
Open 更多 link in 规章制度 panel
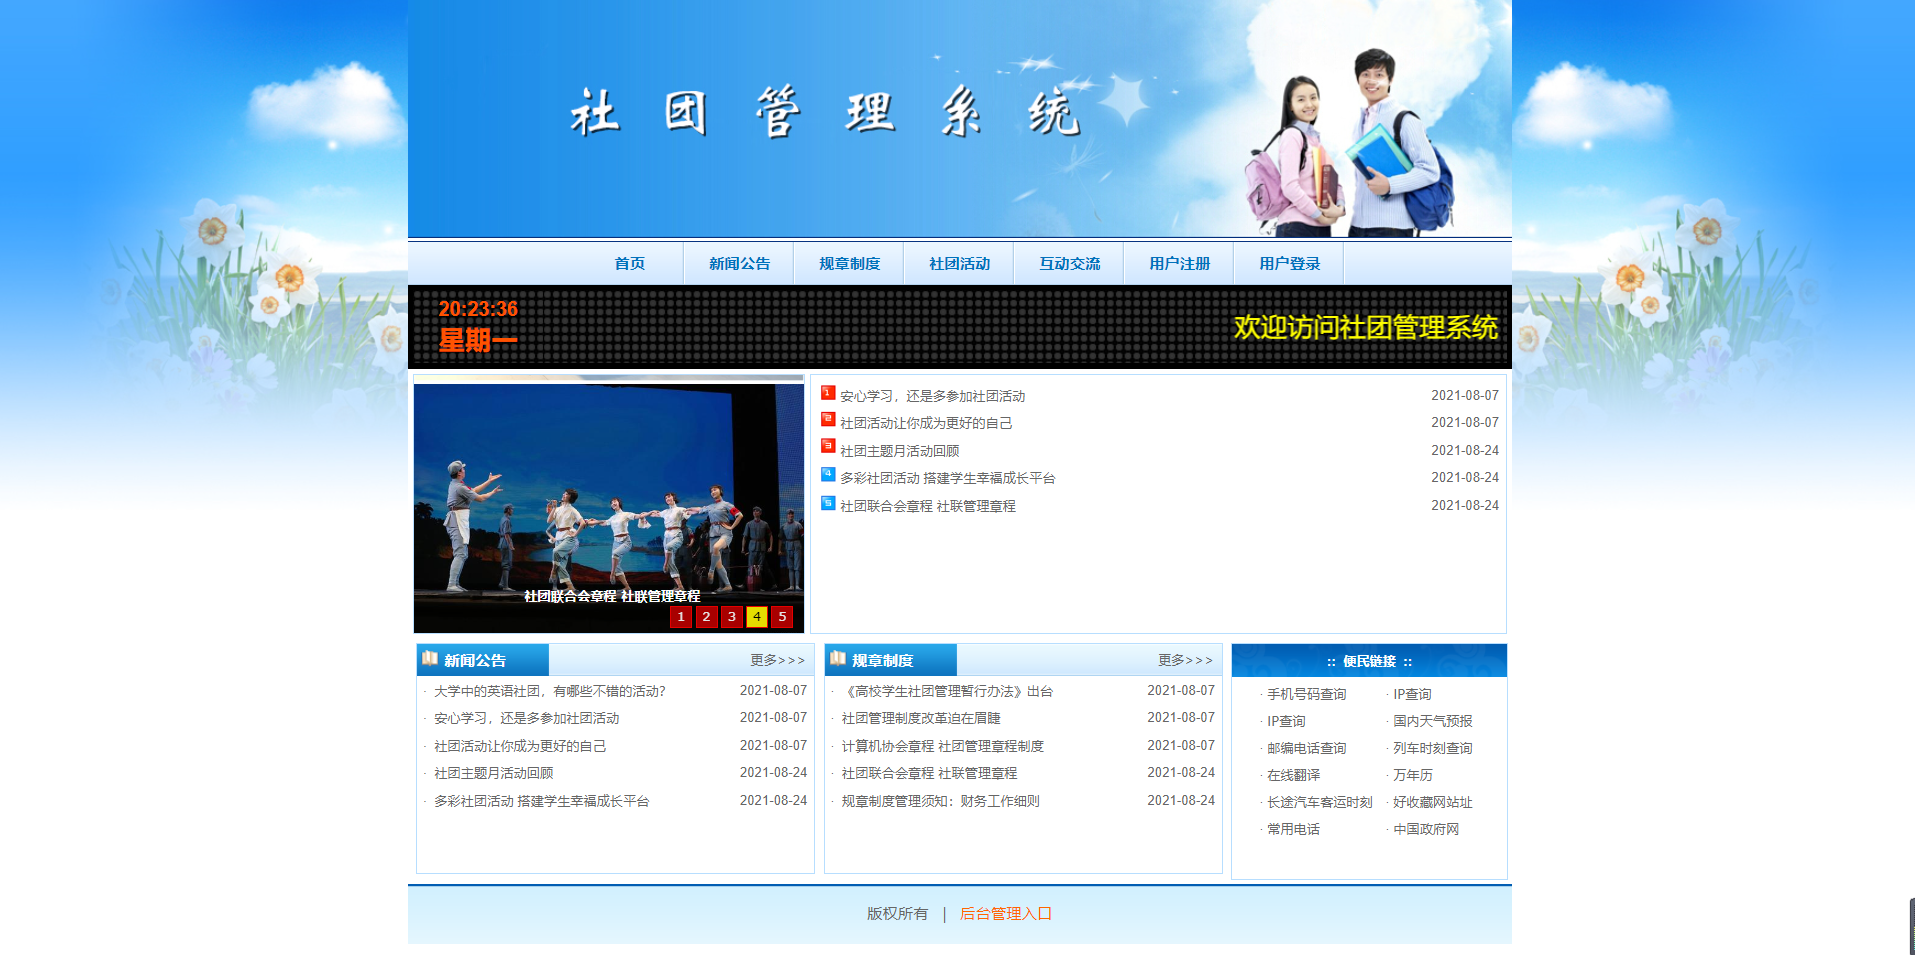pyautogui.click(x=1185, y=660)
